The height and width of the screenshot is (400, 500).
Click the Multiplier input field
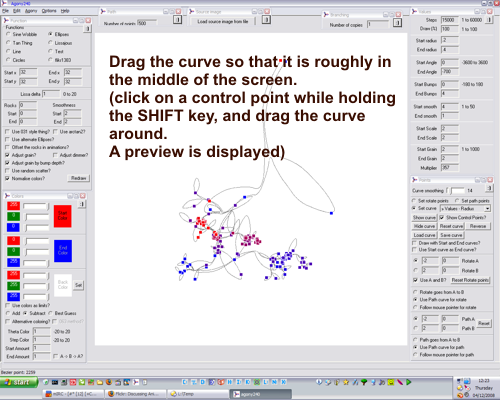pos(450,168)
